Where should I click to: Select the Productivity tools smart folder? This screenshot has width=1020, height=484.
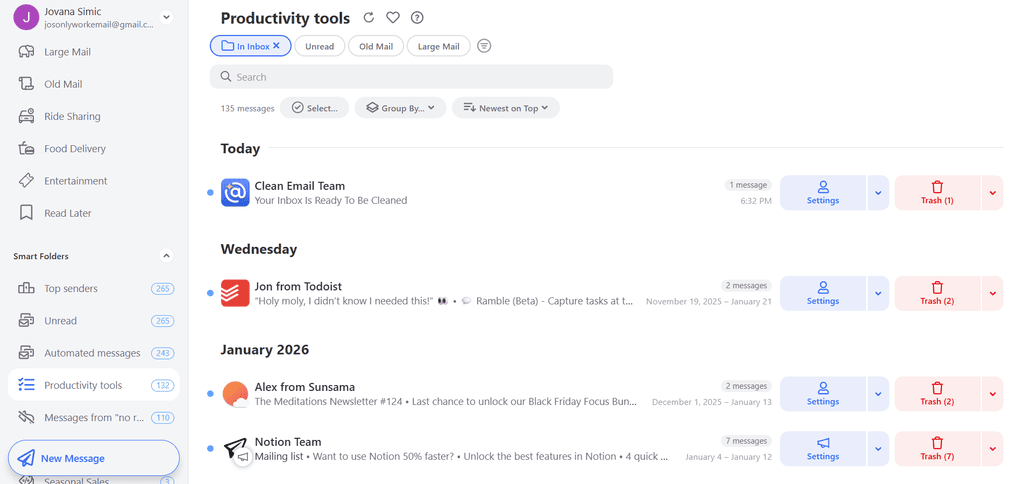pos(94,385)
